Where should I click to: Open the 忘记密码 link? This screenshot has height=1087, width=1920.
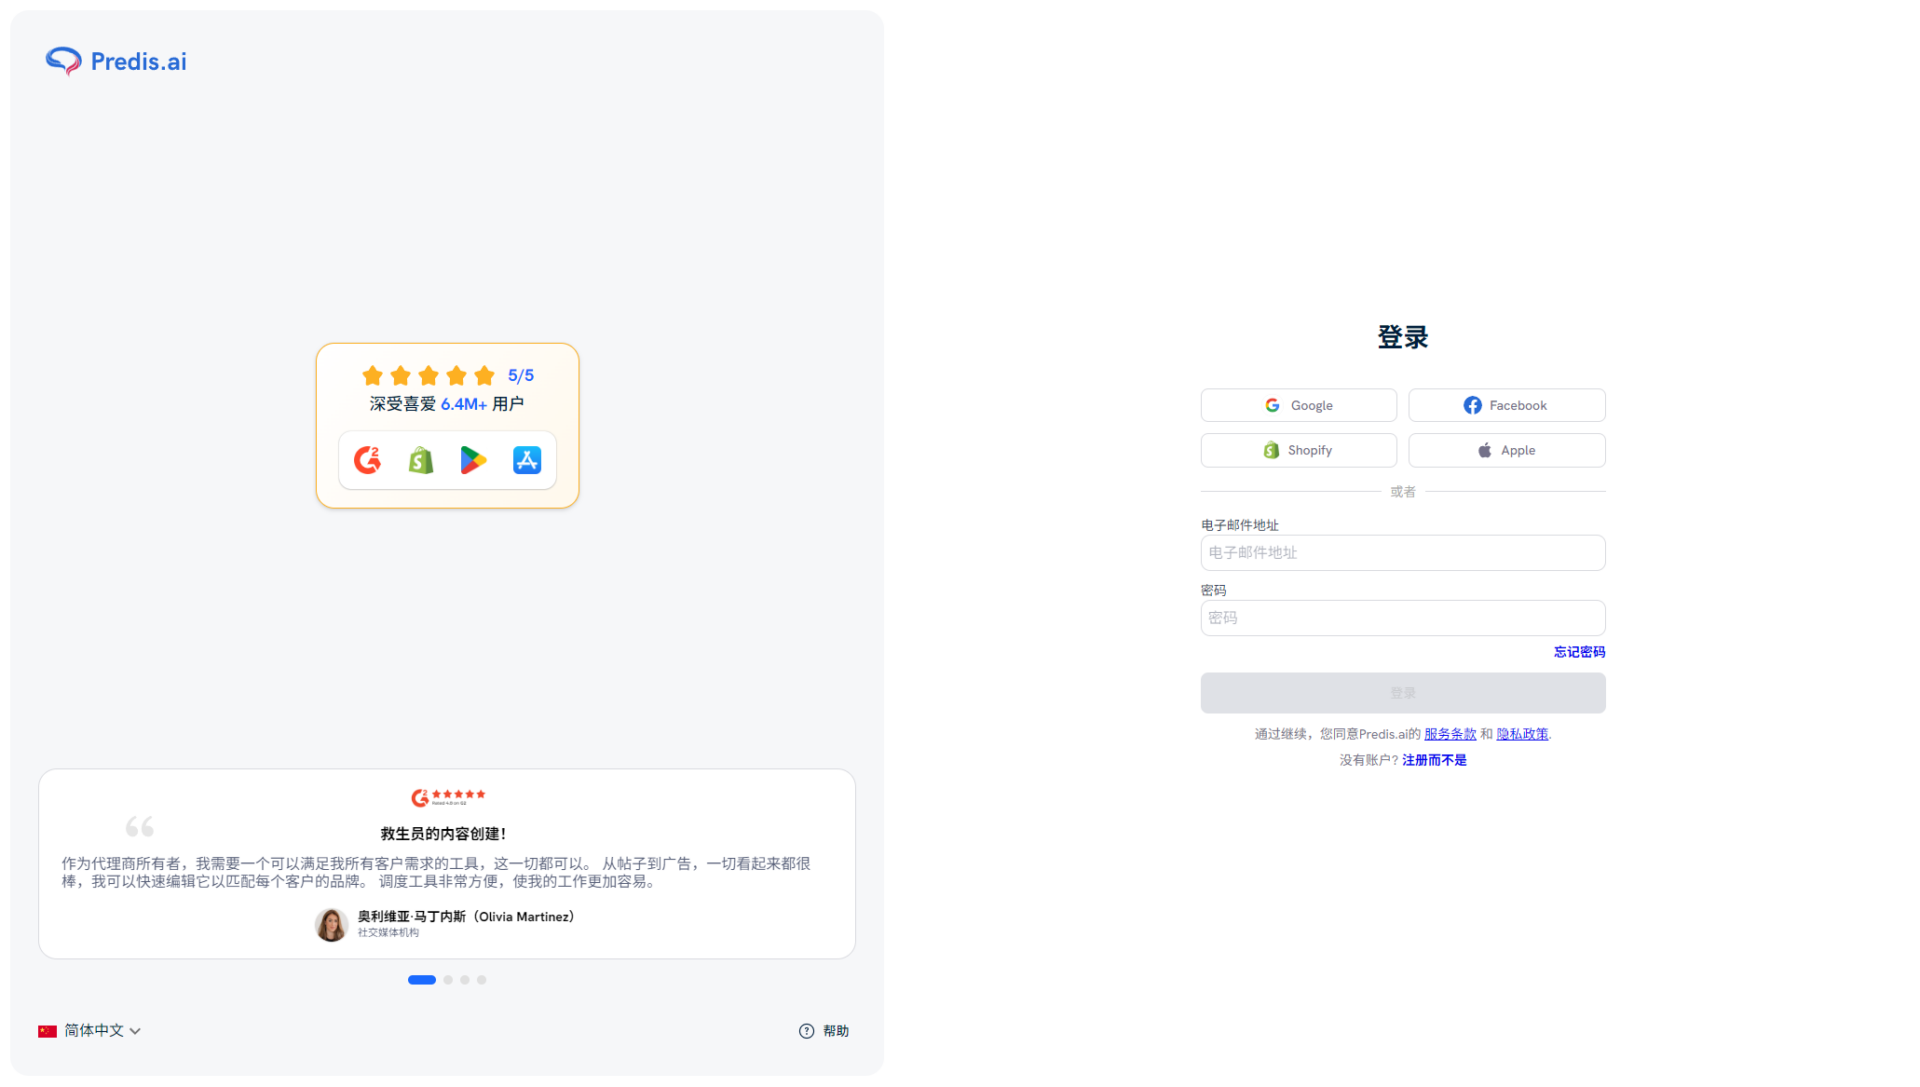tap(1579, 651)
